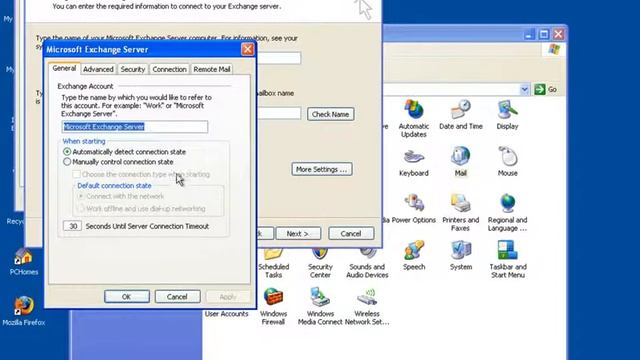Open the System applet icon
The width and height of the screenshot is (640, 360).
click(x=461, y=255)
